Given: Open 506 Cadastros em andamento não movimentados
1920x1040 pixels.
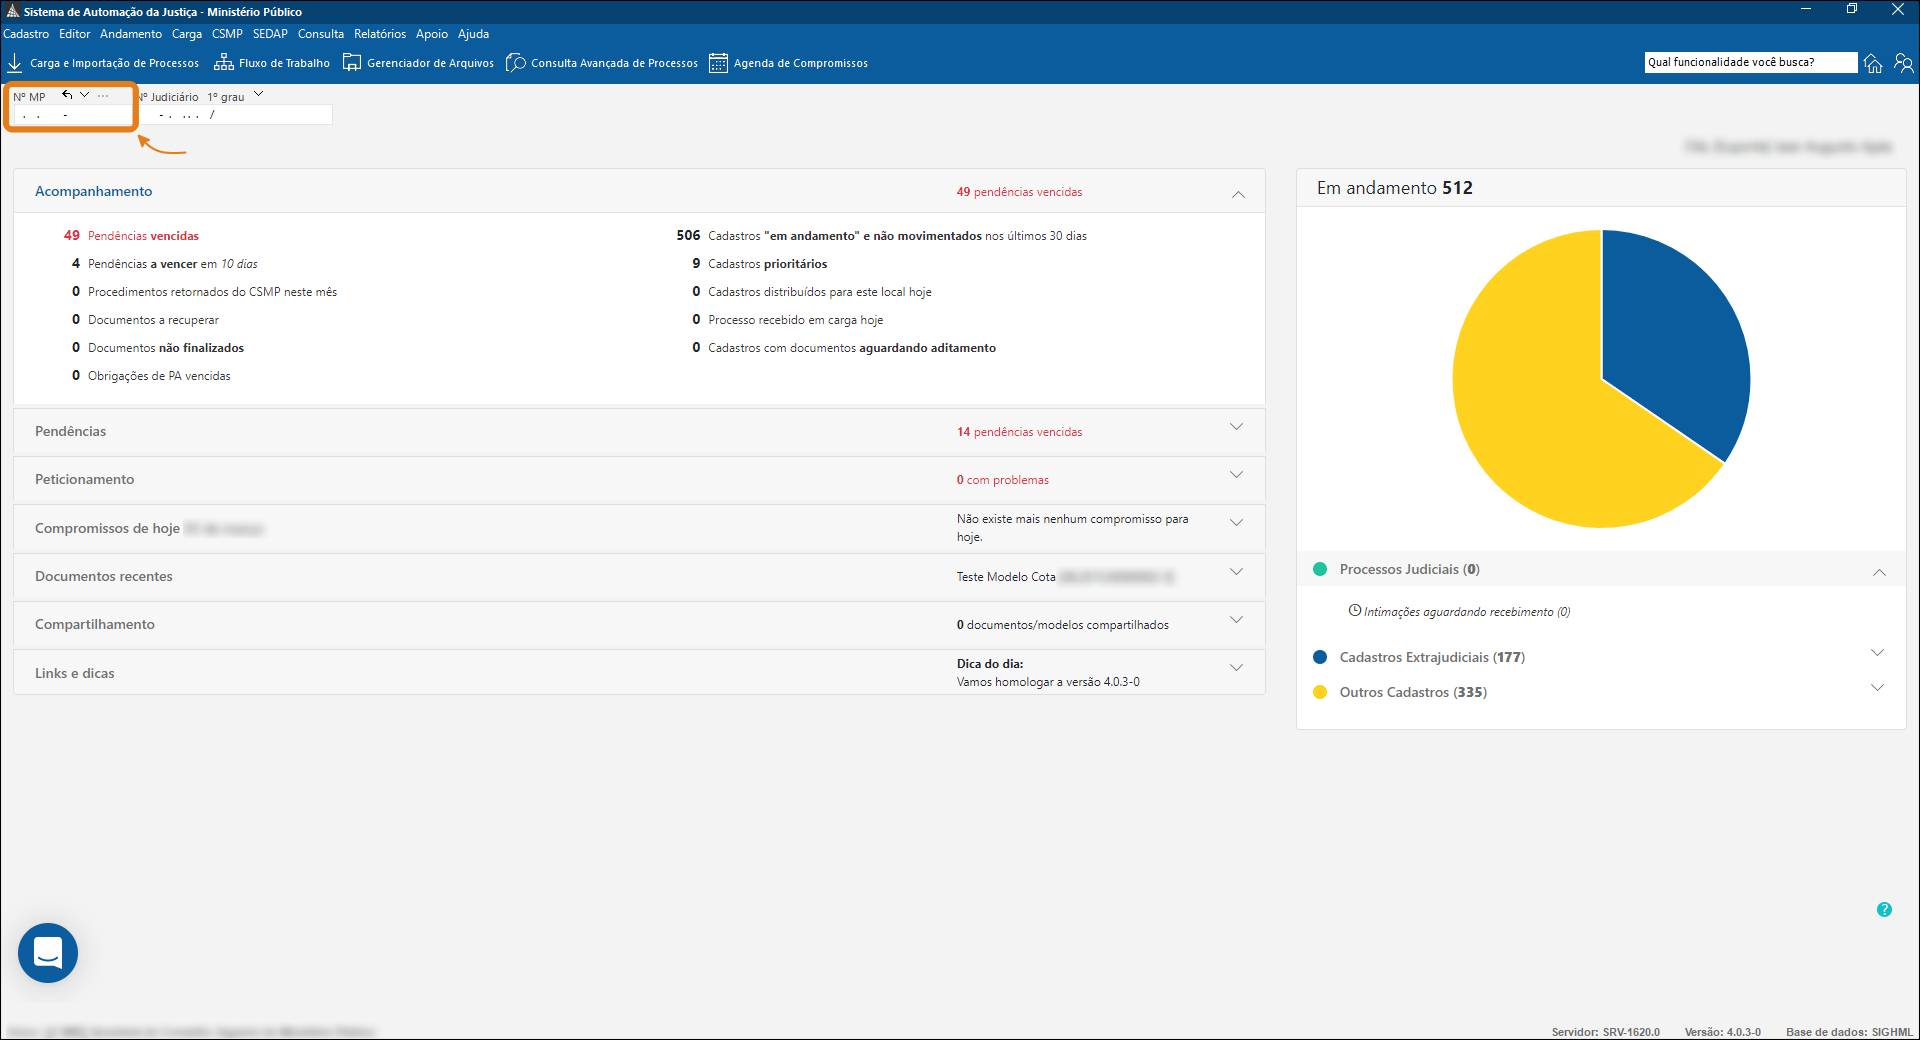Looking at the screenshot, I should (882, 236).
